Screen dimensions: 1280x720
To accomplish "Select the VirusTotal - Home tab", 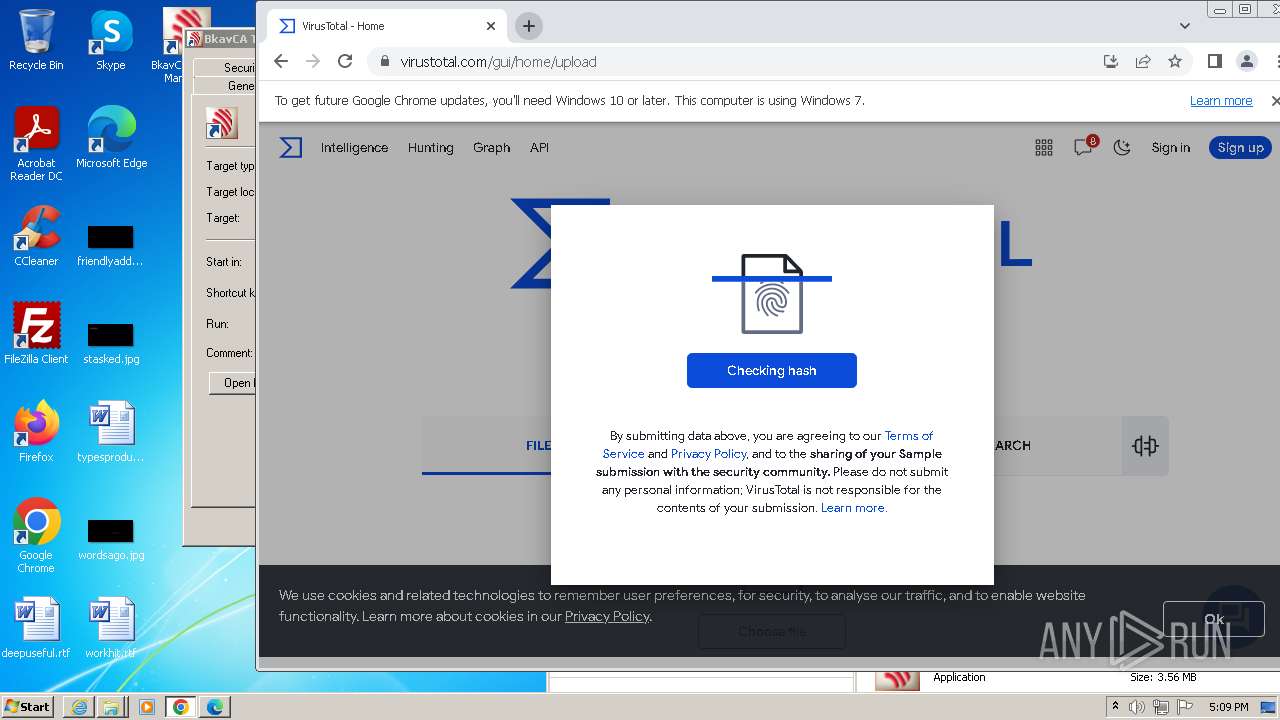I will point(388,26).
